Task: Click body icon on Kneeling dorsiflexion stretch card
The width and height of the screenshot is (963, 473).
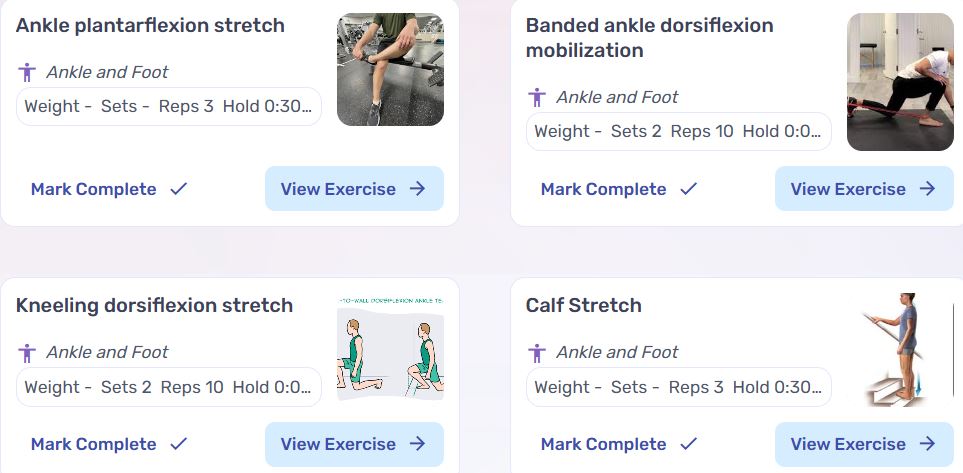Action: (x=27, y=352)
